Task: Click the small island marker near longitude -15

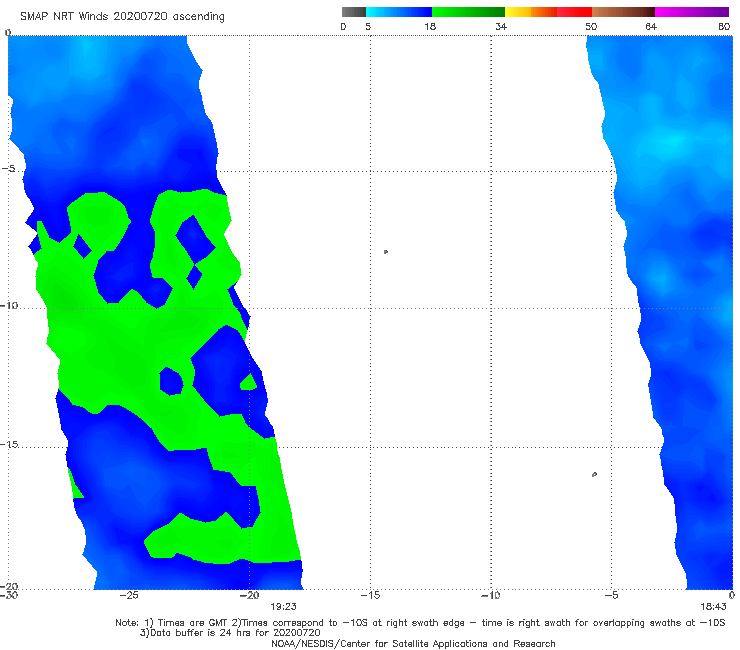Action: (386, 252)
